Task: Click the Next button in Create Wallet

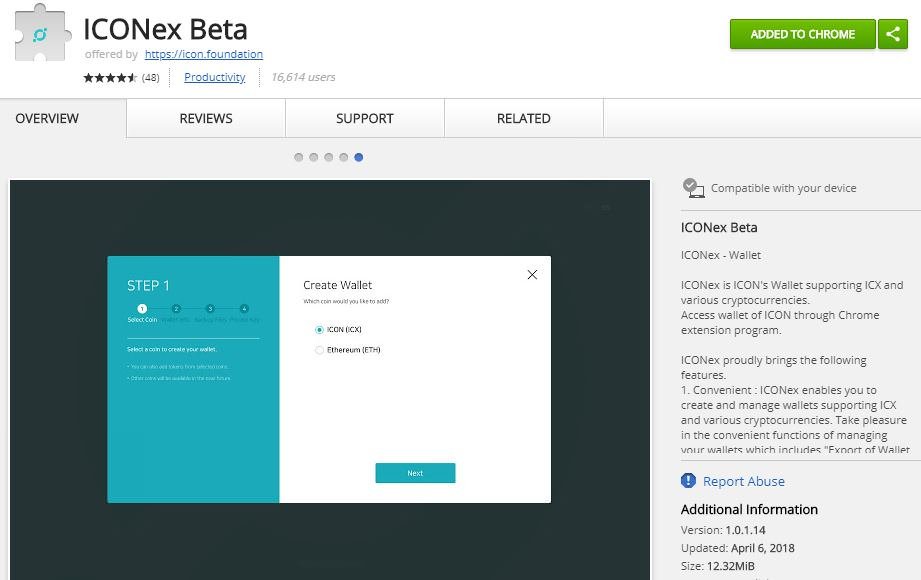Action: coord(415,473)
